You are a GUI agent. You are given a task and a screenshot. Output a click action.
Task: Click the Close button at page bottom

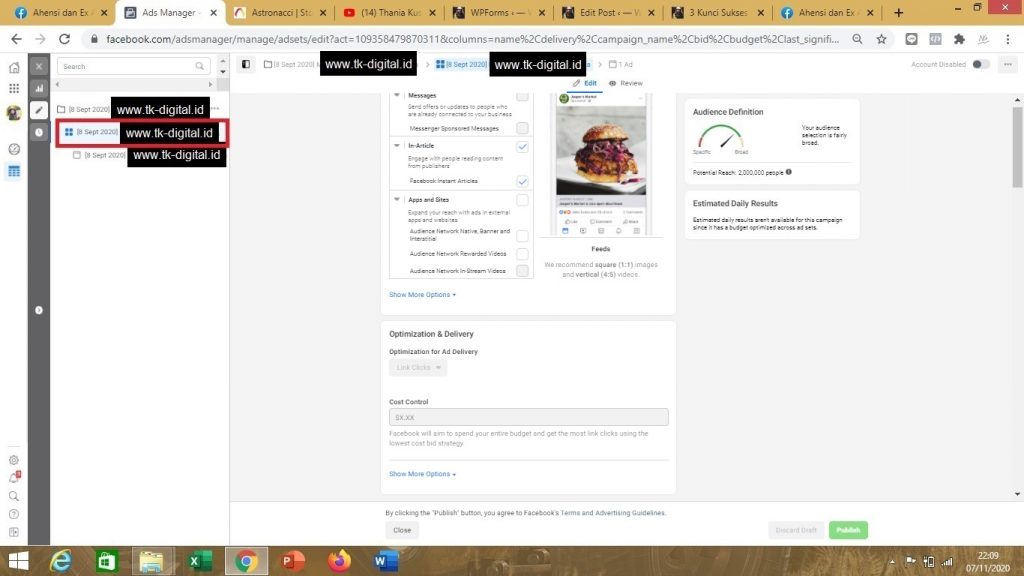(x=402, y=530)
